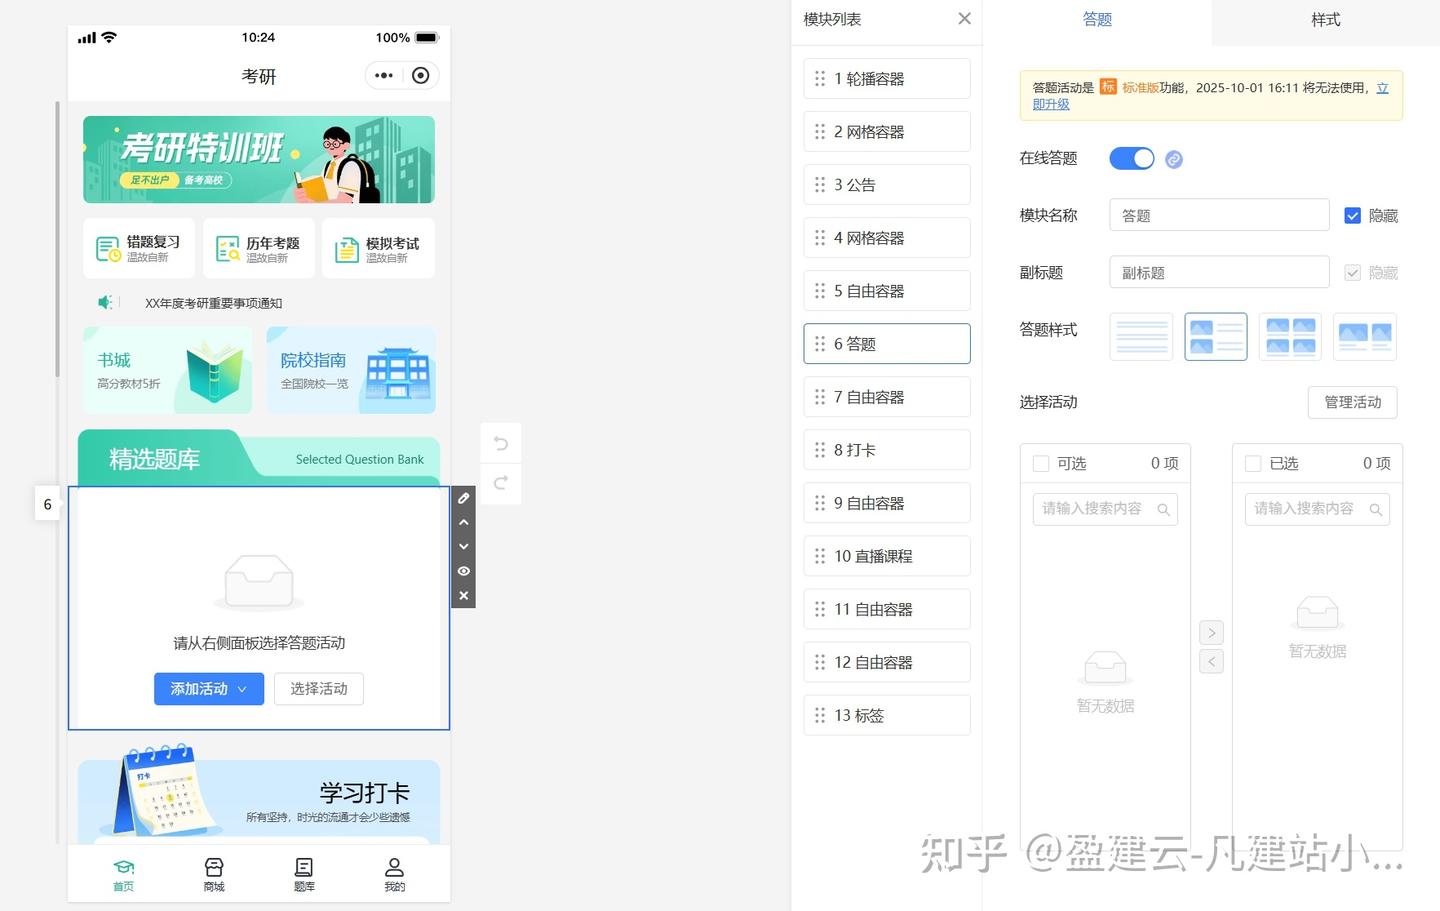Switch to the 样式 tab
Screen dimensions: 1440x911
(x=1326, y=20)
